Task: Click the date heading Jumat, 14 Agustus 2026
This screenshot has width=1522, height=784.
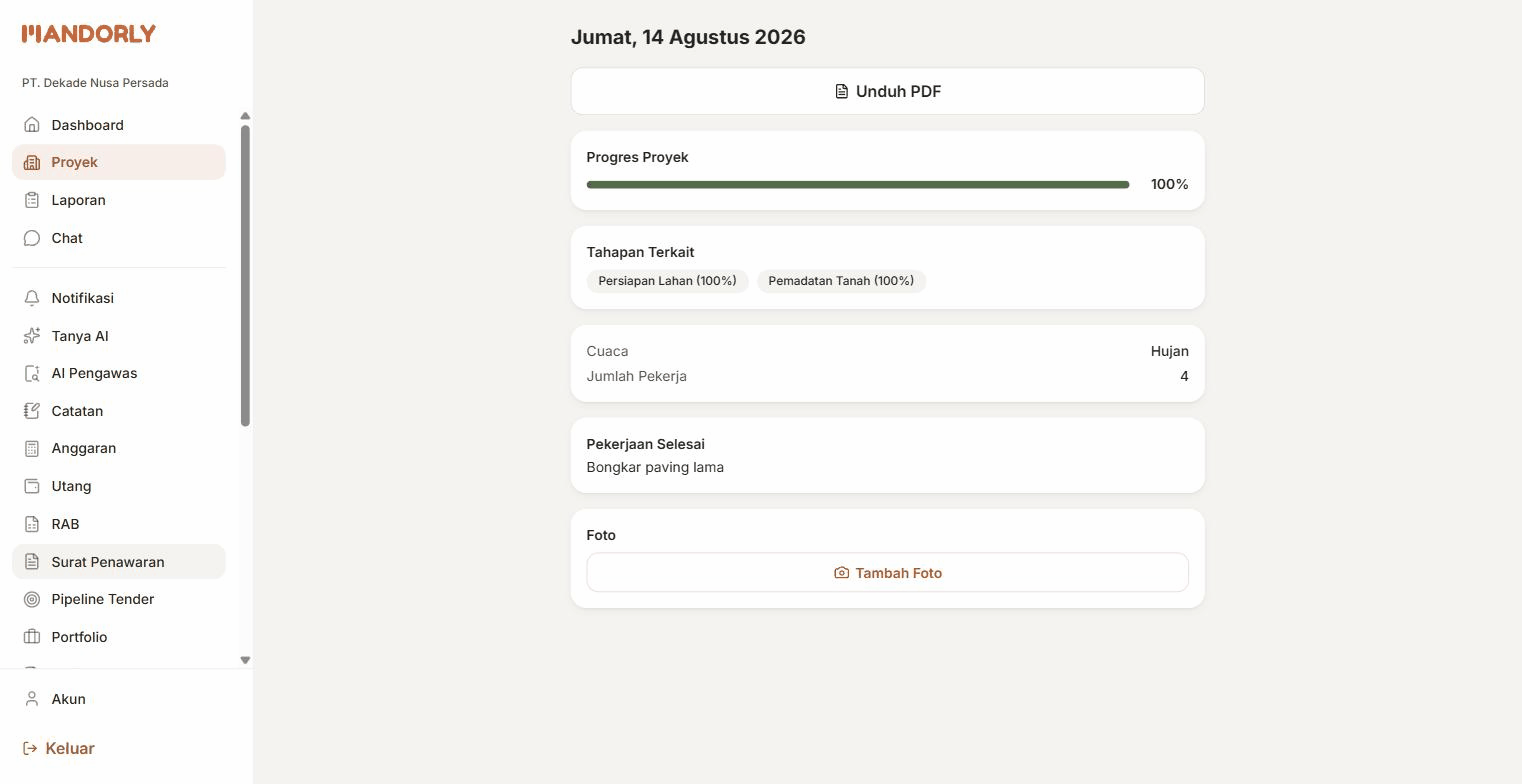Action: click(x=688, y=37)
